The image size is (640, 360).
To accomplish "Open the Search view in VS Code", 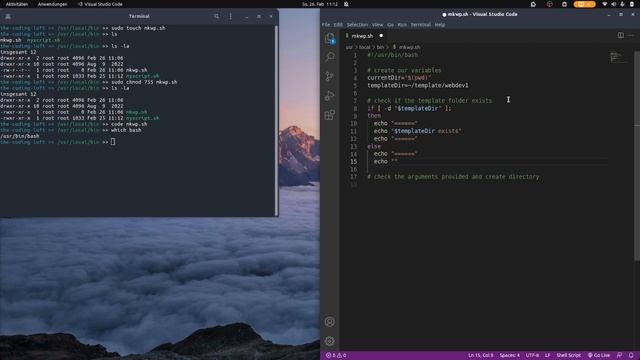I will click(330, 56).
